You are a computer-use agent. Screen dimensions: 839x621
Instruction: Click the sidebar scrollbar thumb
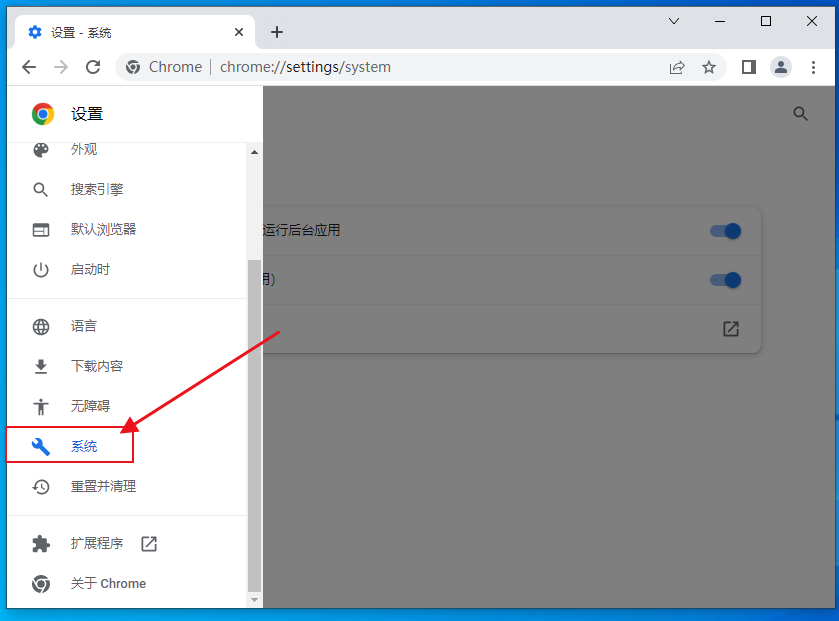click(x=255, y=427)
